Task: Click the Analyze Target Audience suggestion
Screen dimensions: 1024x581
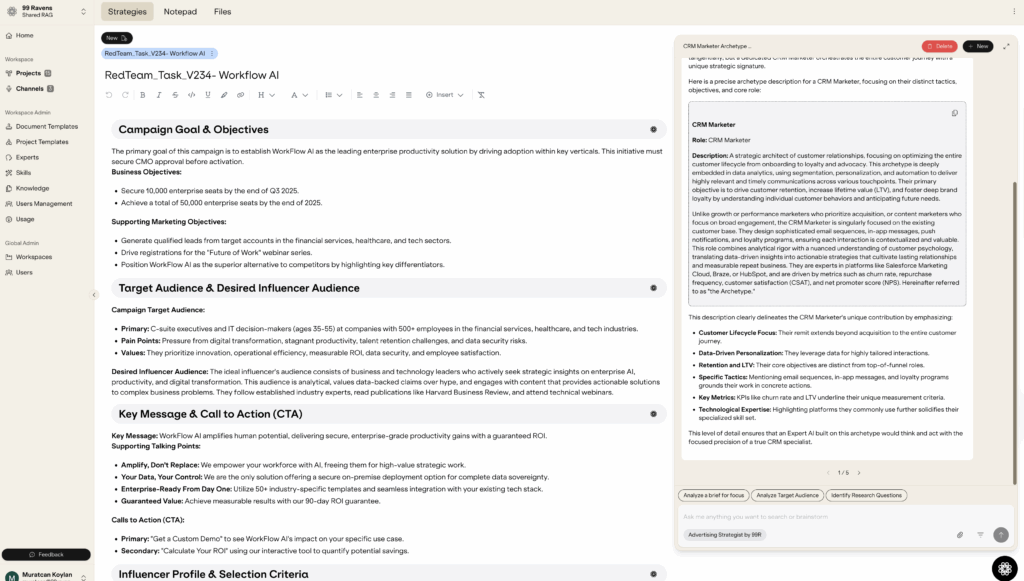Action: (787, 495)
